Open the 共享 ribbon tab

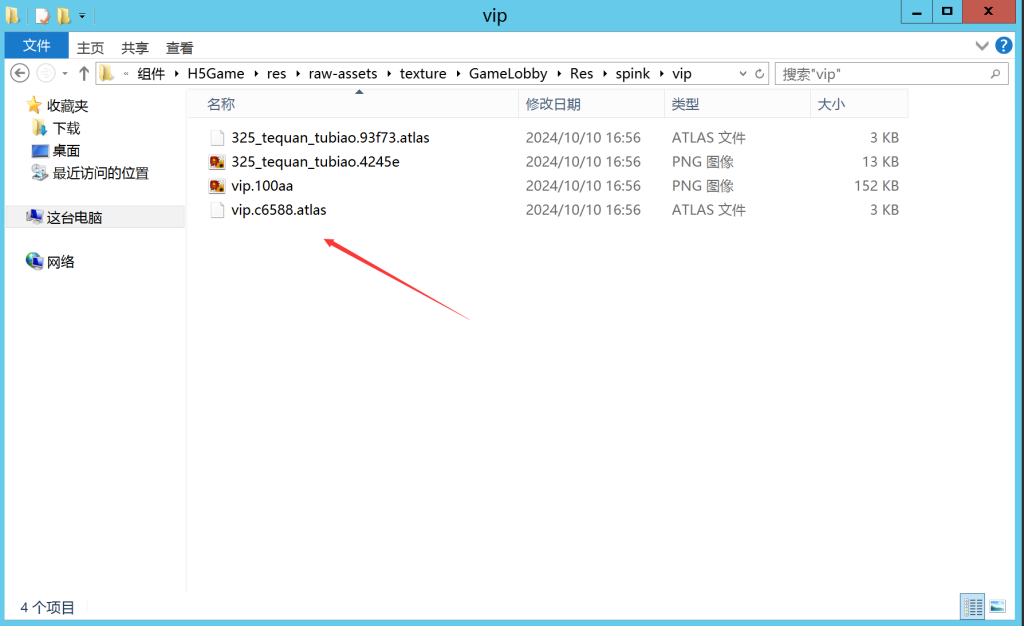(135, 47)
